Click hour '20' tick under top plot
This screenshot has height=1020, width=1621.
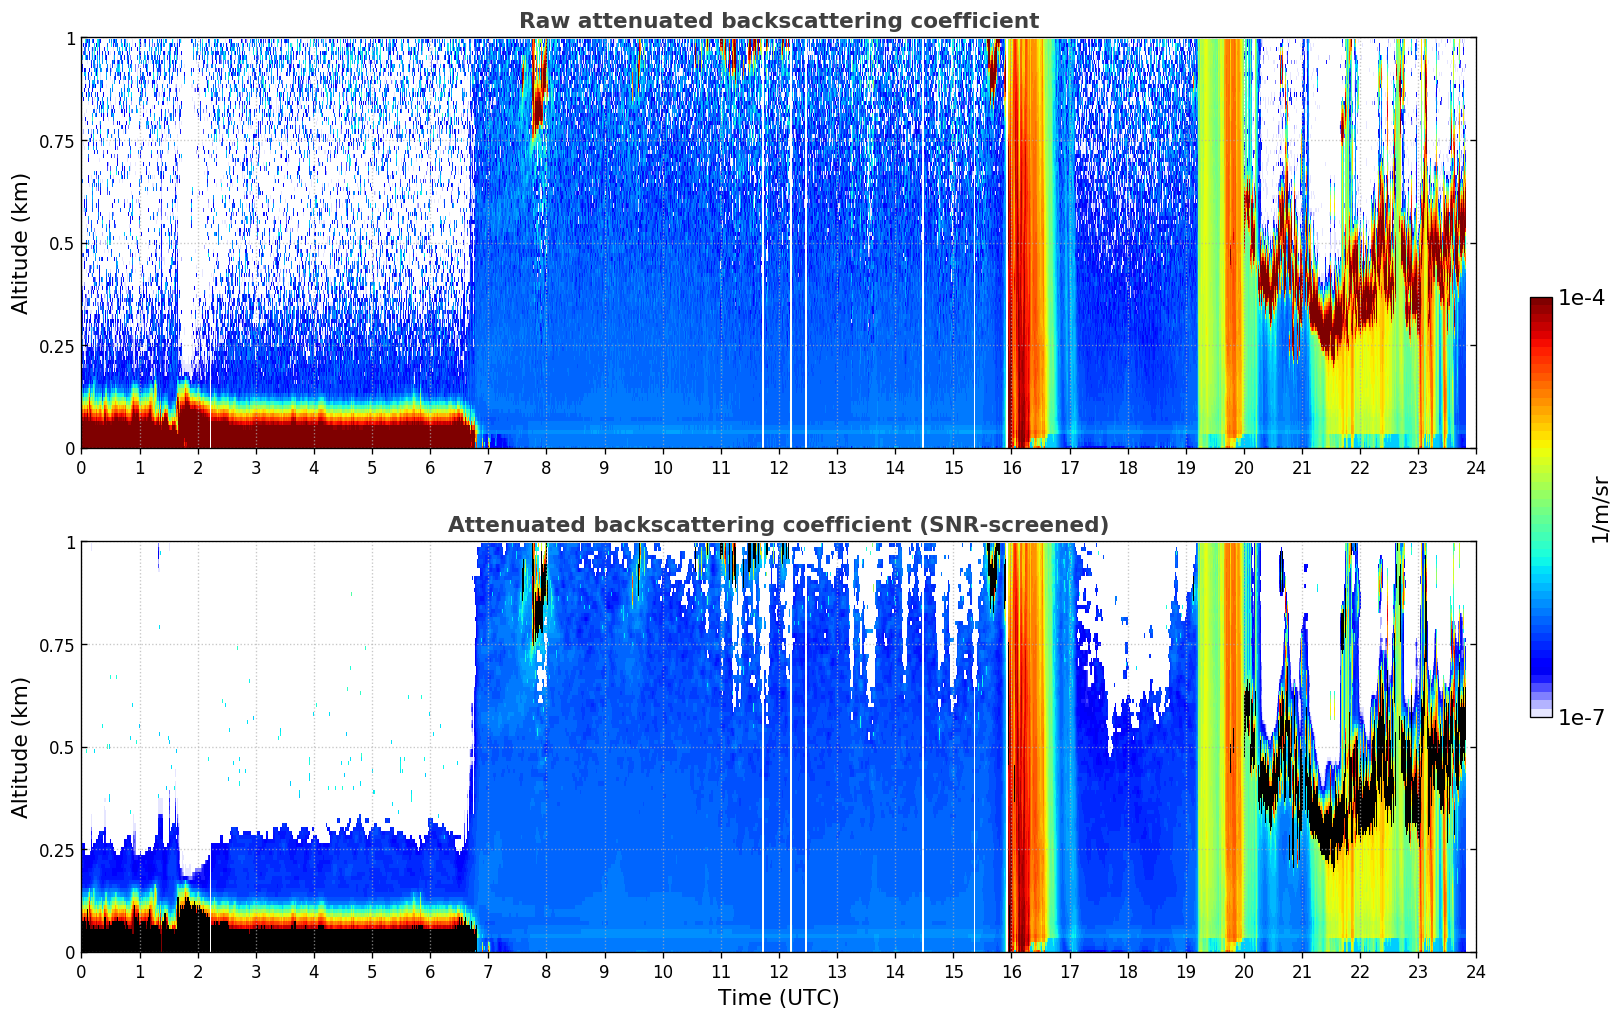pyautogui.click(x=1244, y=468)
